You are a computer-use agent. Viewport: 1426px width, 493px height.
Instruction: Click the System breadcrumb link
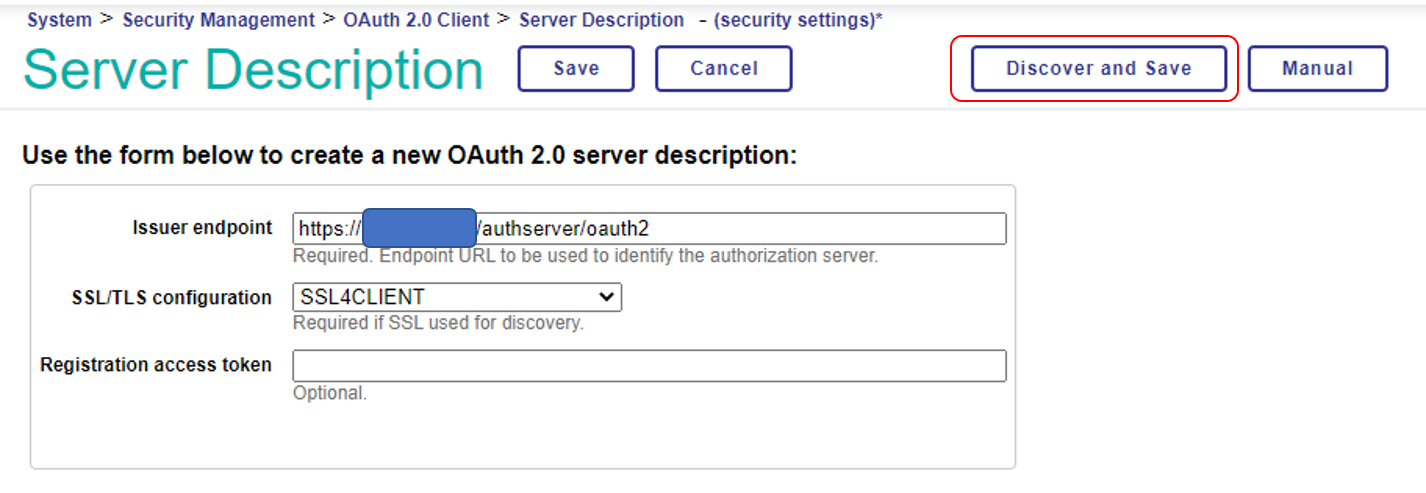coord(58,20)
